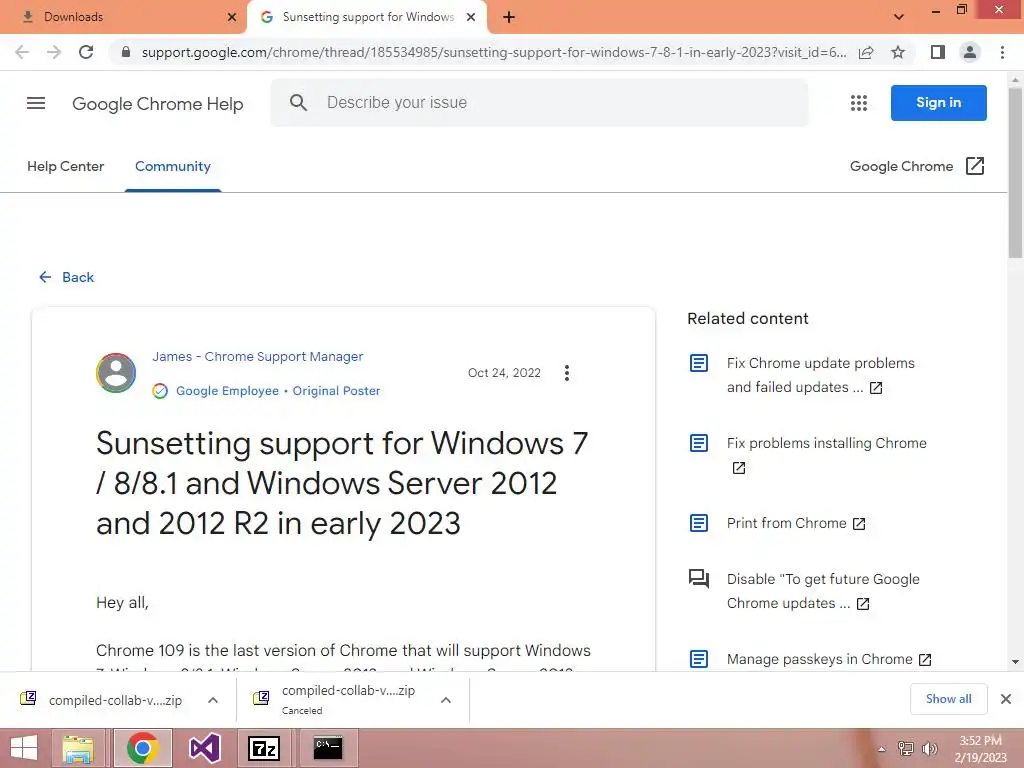Screen dimensions: 1024x768
Task: Expand options for first compiled-collab zip download
Action: pos(213,700)
